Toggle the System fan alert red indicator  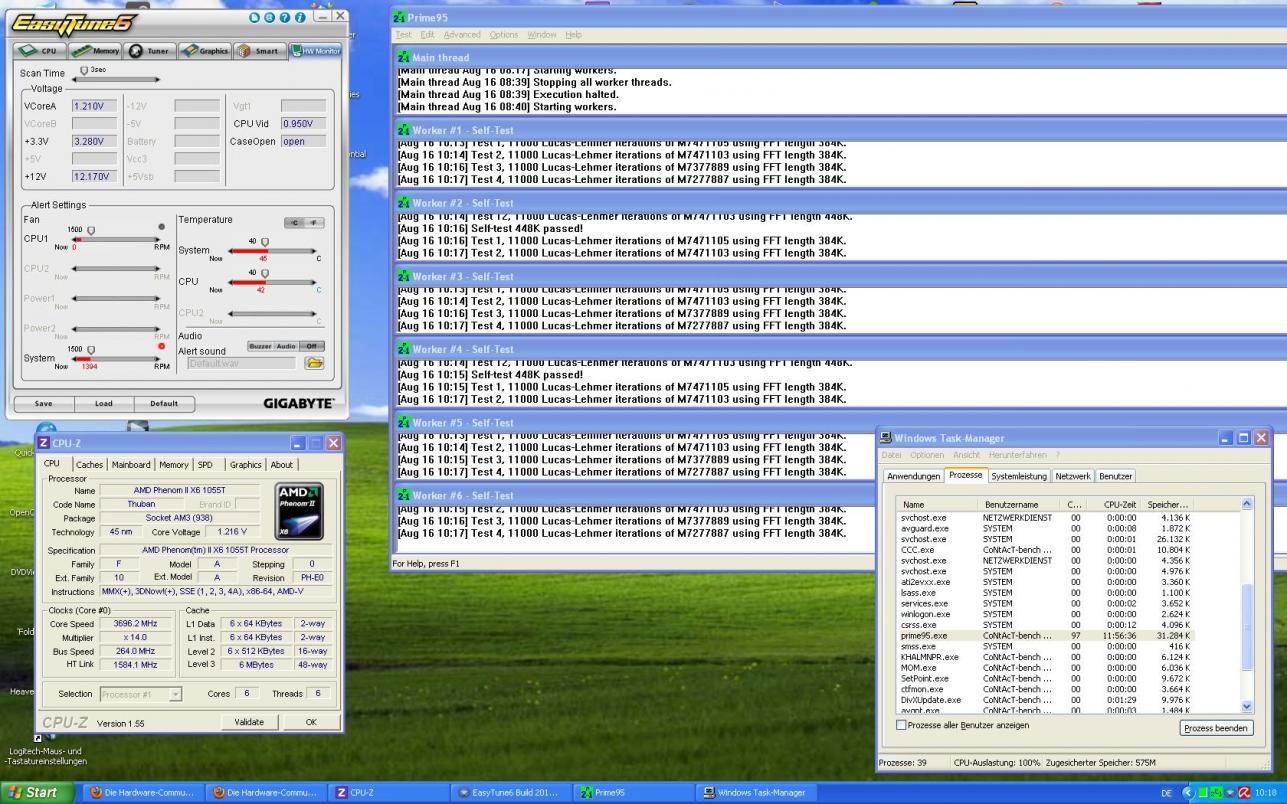pyautogui.click(x=161, y=346)
